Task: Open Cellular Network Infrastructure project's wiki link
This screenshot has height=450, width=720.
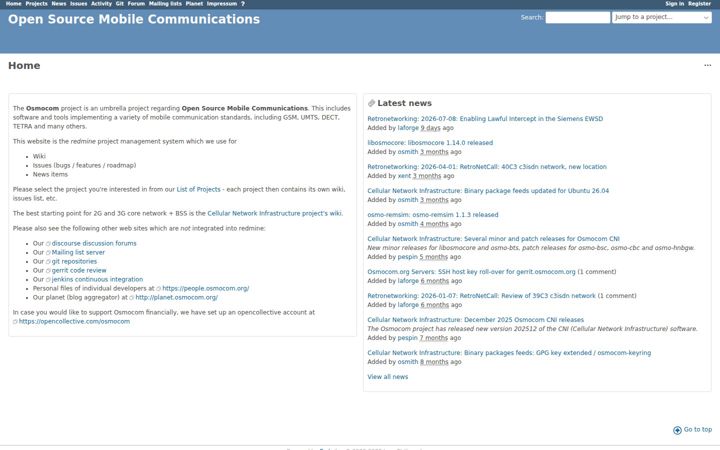Action: (x=275, y=213)
